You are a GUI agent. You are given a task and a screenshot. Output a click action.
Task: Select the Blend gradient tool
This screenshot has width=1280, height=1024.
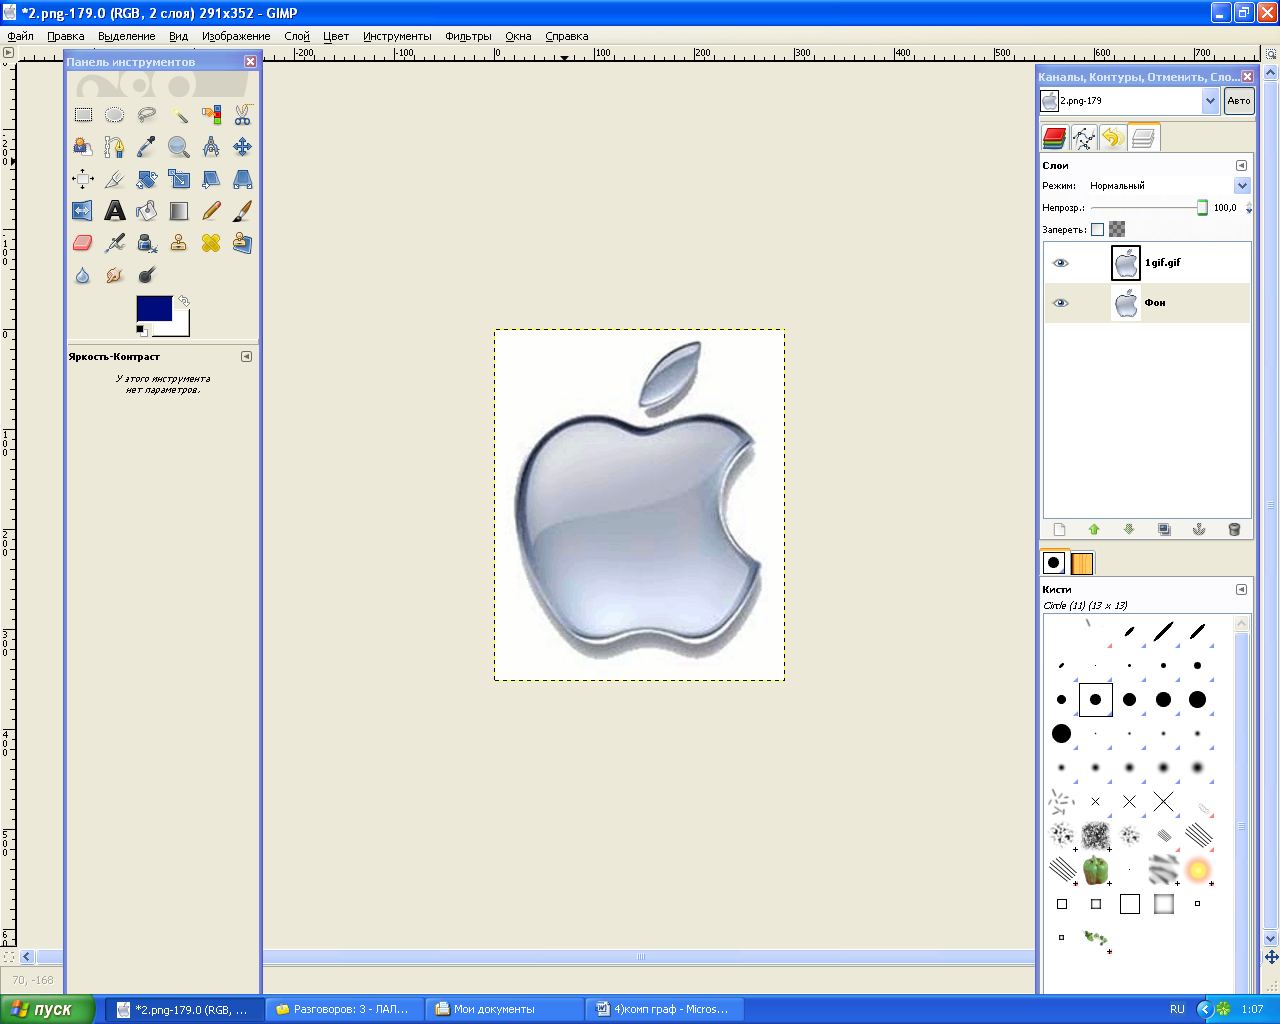(x=179, y=211)
